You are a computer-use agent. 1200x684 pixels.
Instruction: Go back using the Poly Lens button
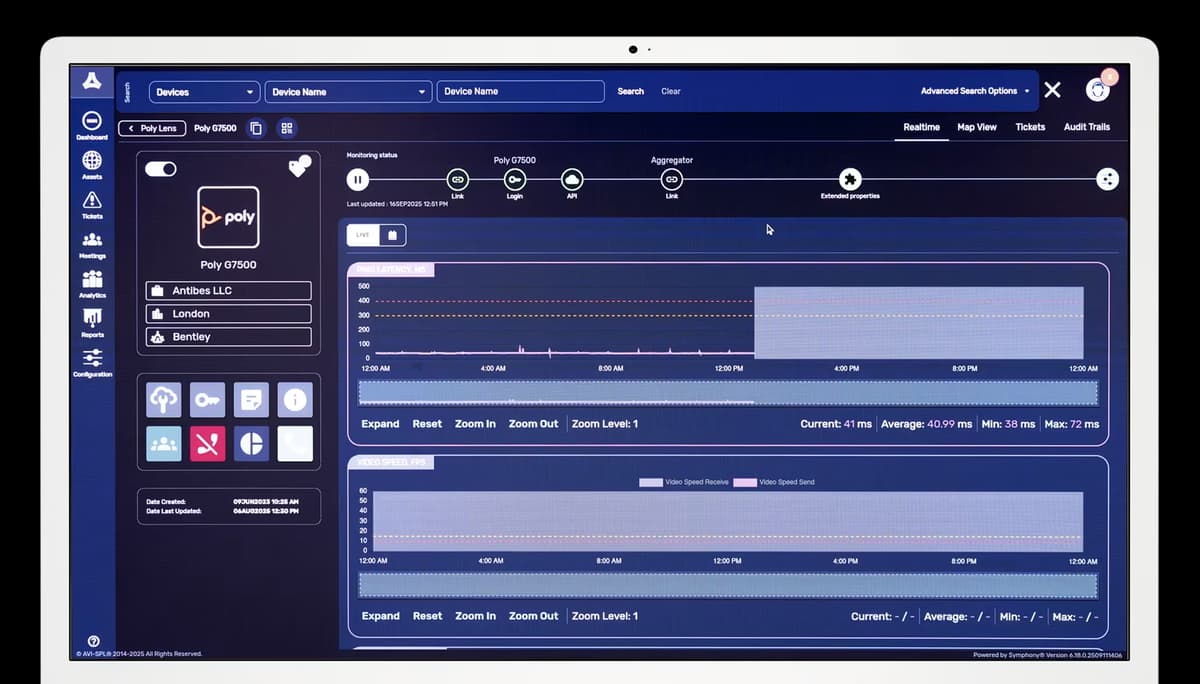point(152,128)
